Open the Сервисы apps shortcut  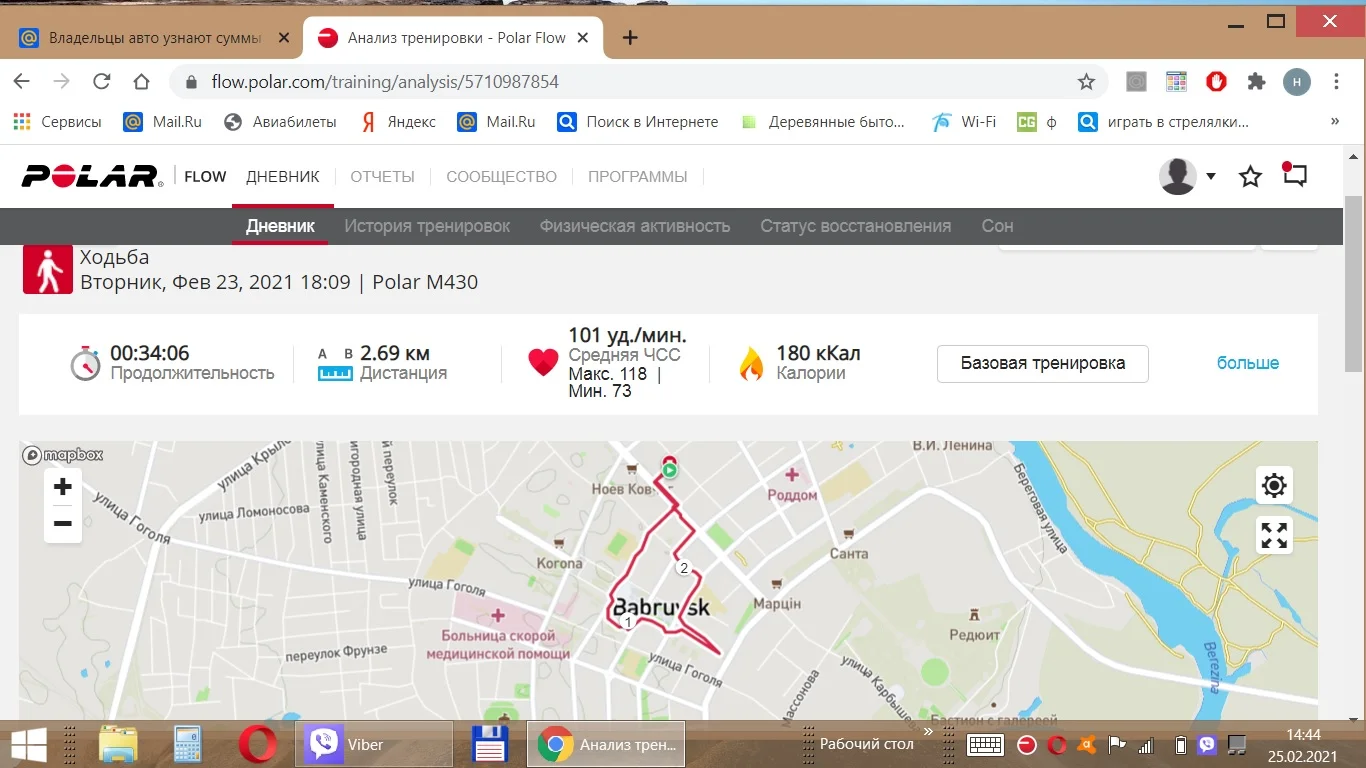point(58,122)
